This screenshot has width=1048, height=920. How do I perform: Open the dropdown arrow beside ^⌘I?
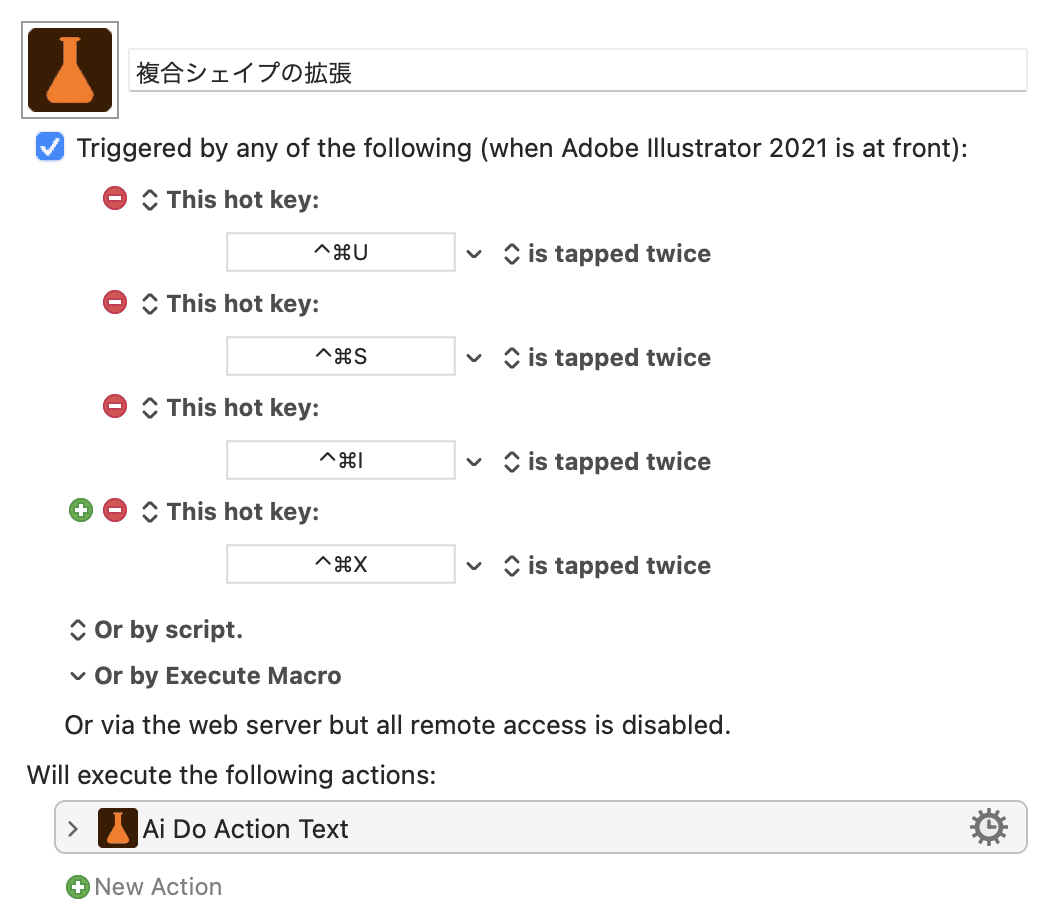click(474, 462)
